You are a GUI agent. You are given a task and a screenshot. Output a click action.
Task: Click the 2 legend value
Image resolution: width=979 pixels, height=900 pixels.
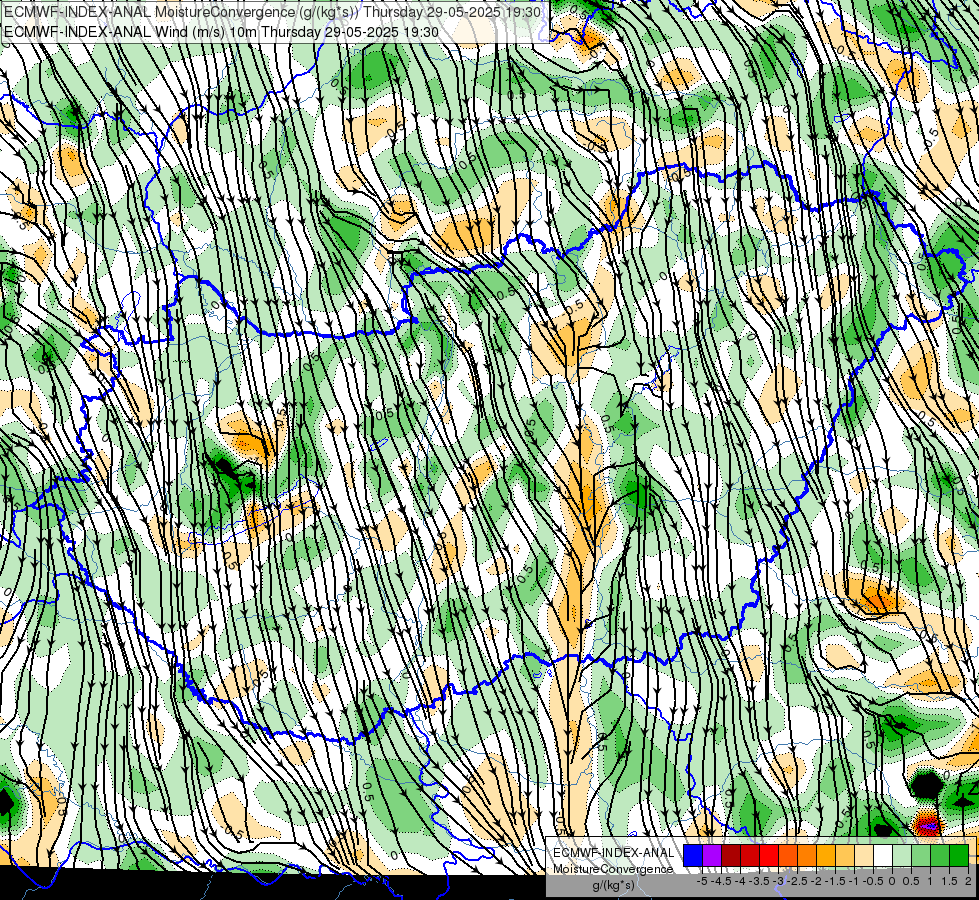[968, 881]
